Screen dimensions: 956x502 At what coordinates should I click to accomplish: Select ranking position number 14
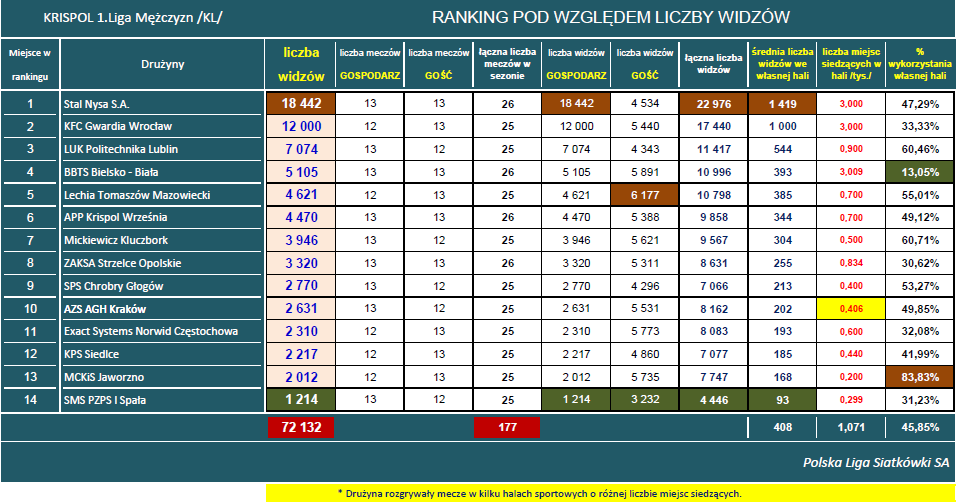click(x=30, y=400)
